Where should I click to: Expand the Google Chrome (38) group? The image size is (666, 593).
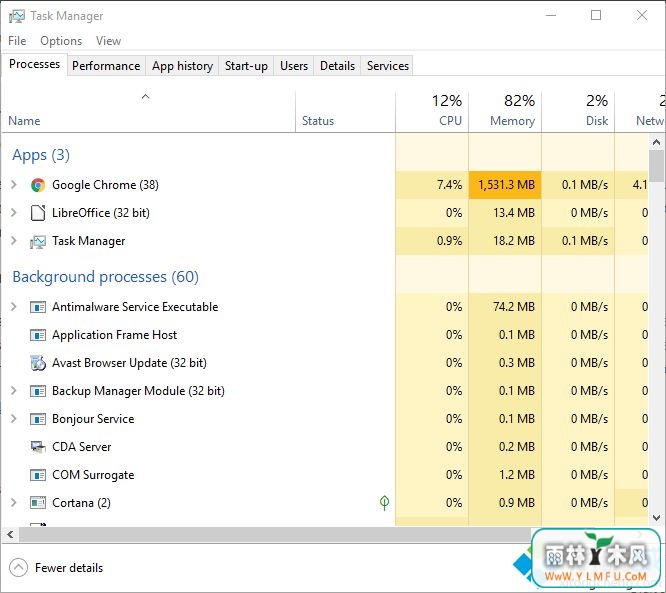pyautogui.click(x=14, y=185)
